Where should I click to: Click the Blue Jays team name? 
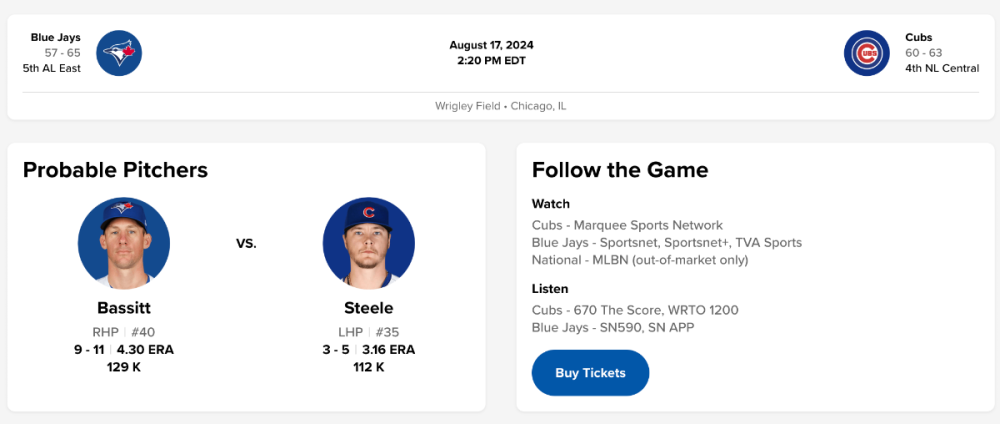[55, 37]
